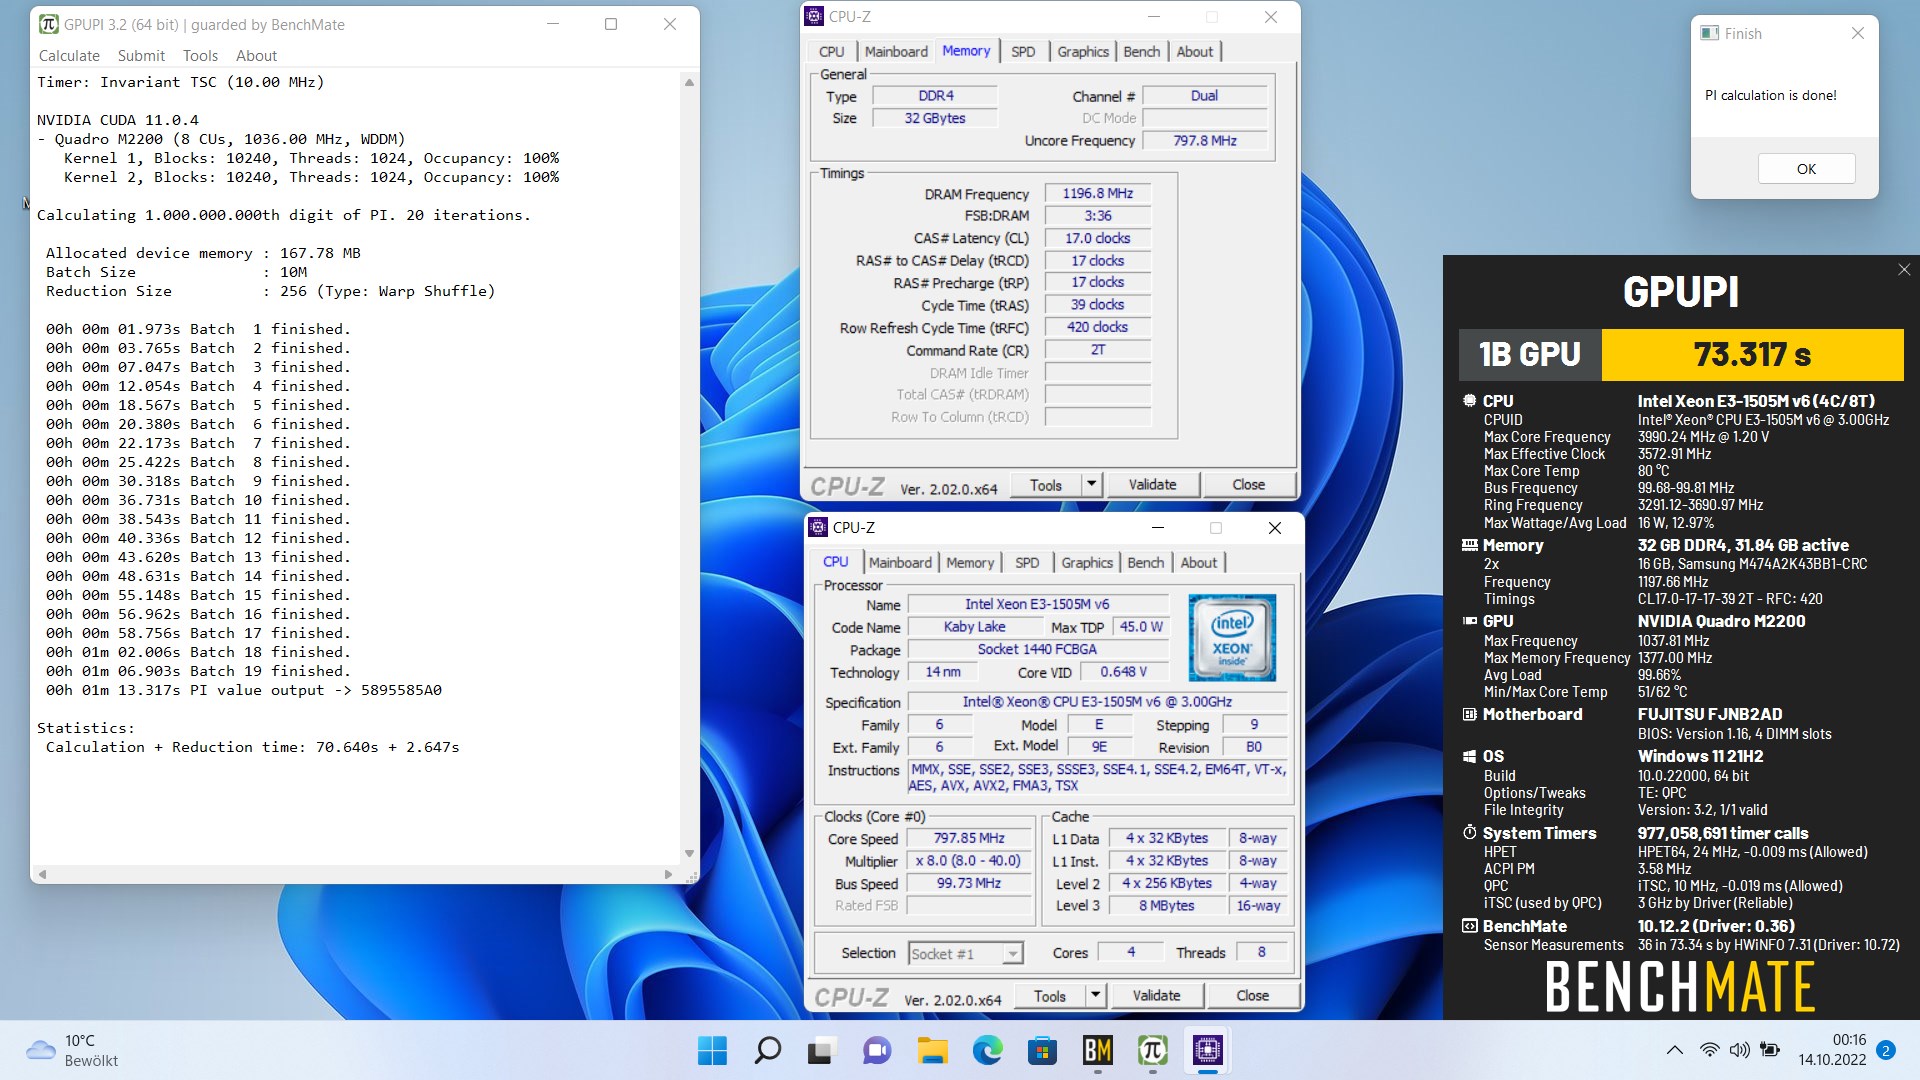
Task: Click the 73.317 s result score
Action: [x=1752, y=355]
